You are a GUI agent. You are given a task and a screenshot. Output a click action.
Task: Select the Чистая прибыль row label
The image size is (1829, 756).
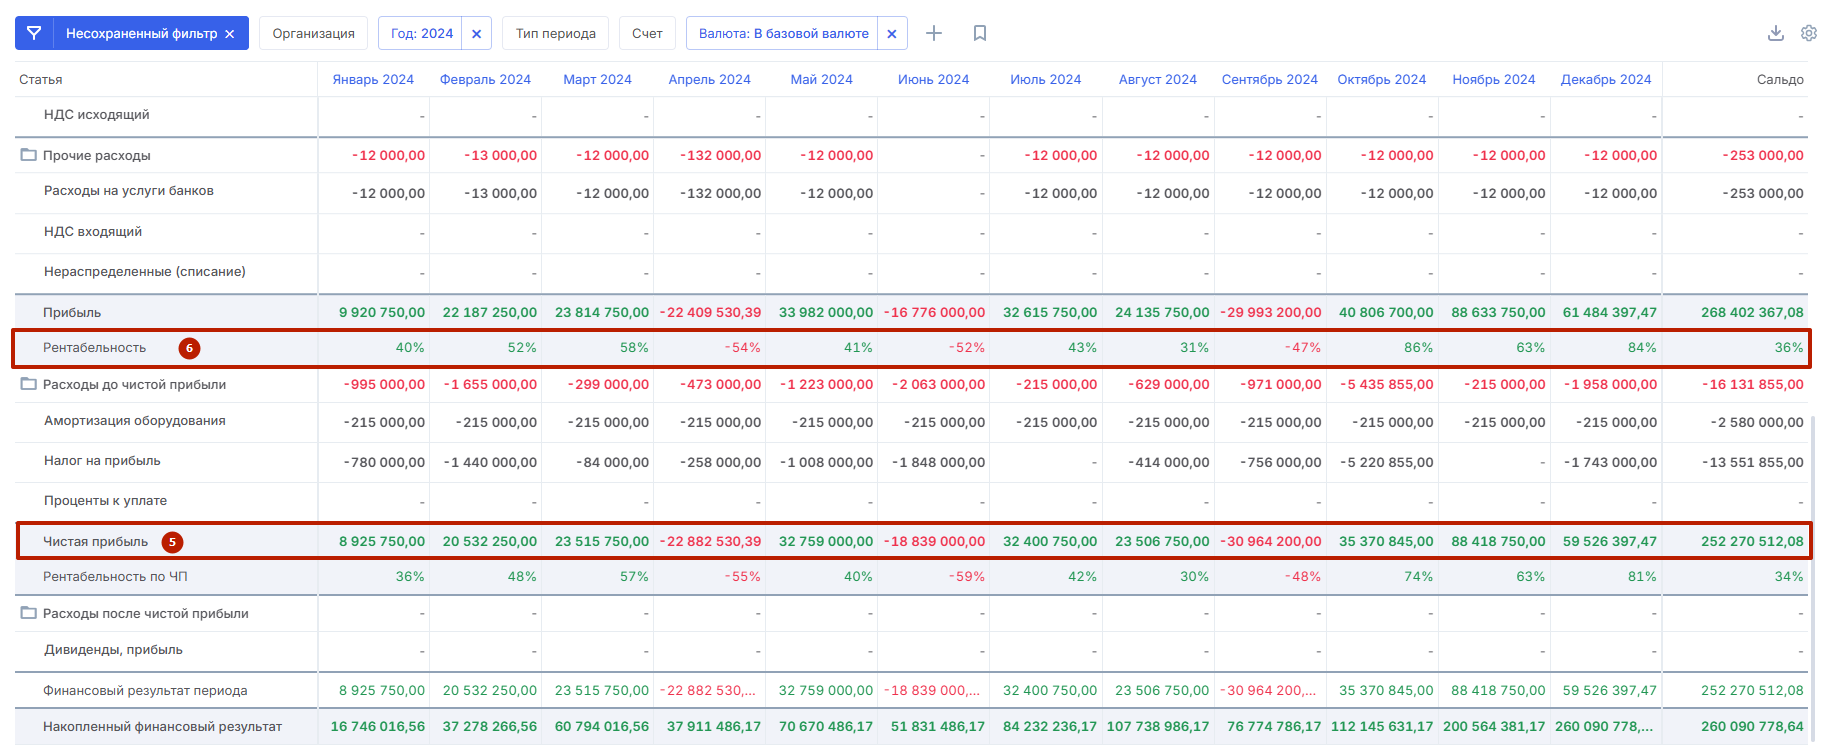[95, 542]
